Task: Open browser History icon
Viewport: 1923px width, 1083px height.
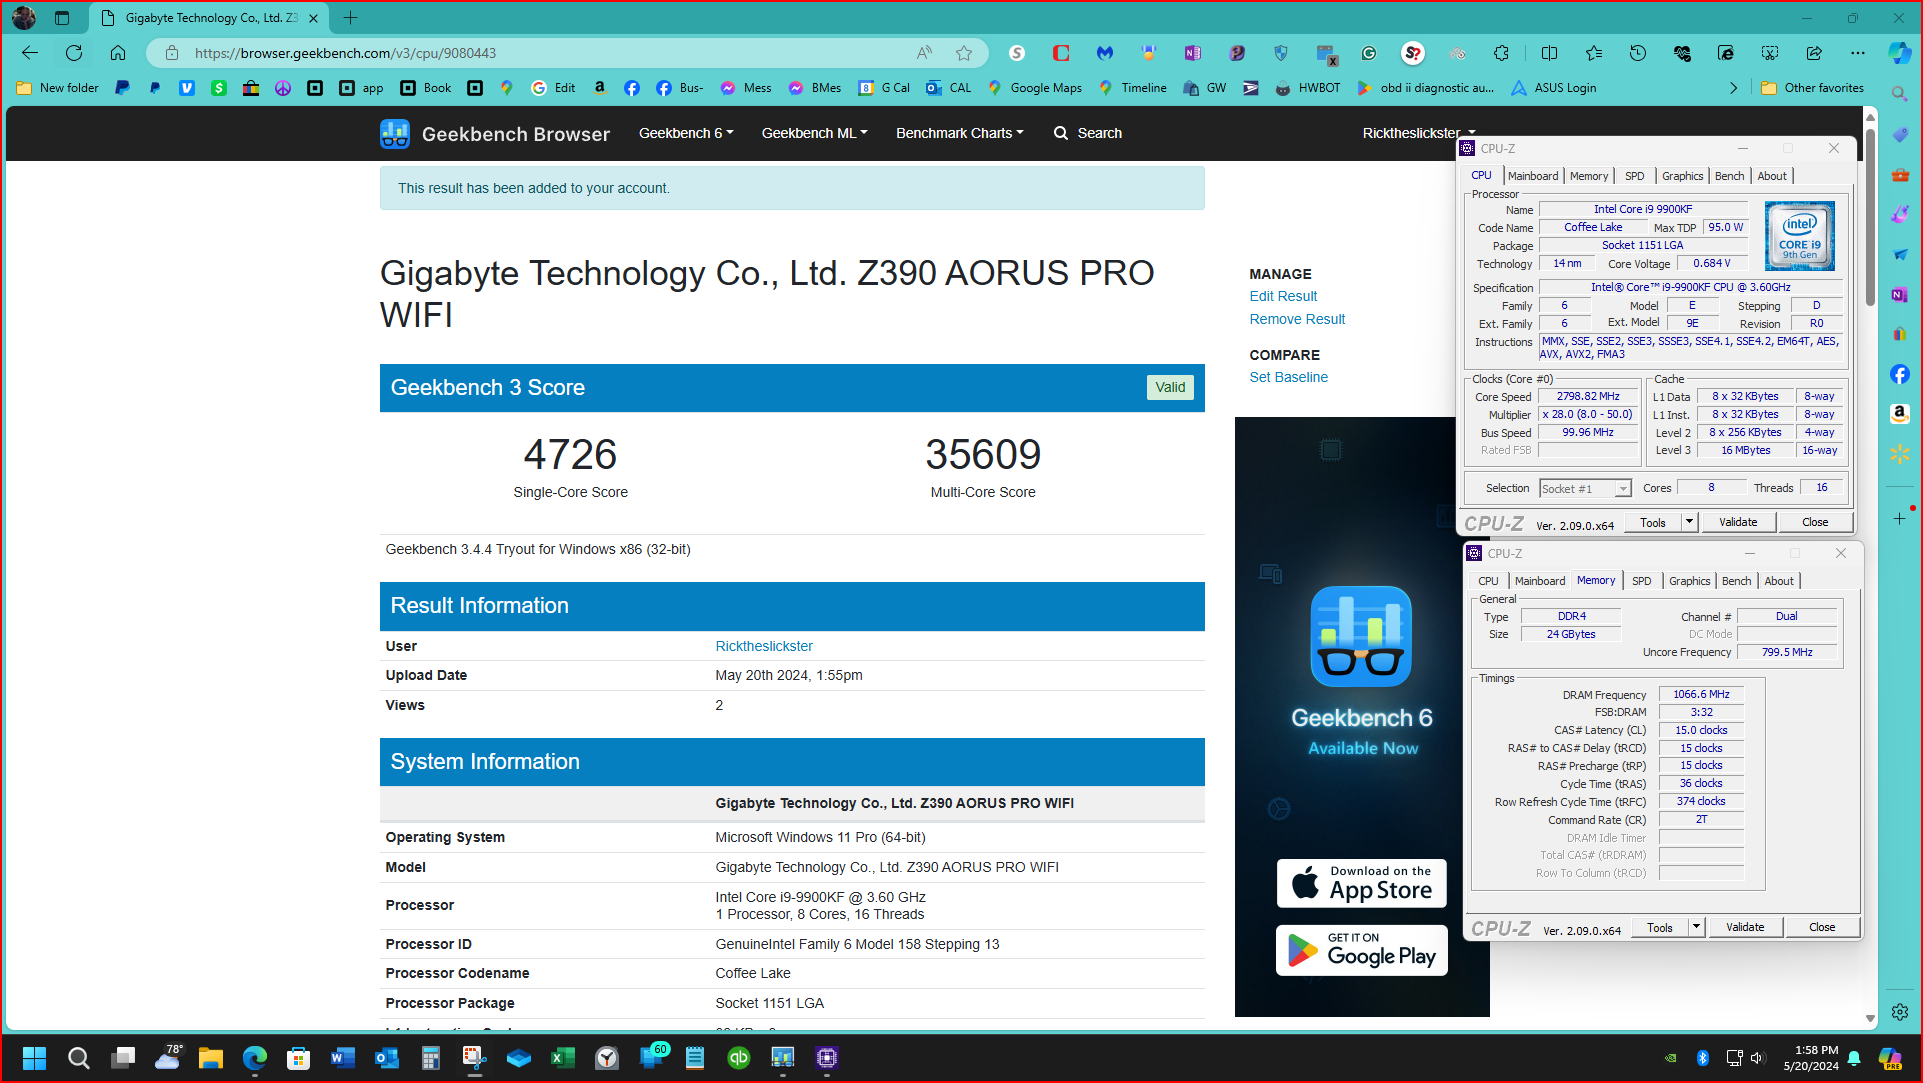Action: pos(1638,53)
